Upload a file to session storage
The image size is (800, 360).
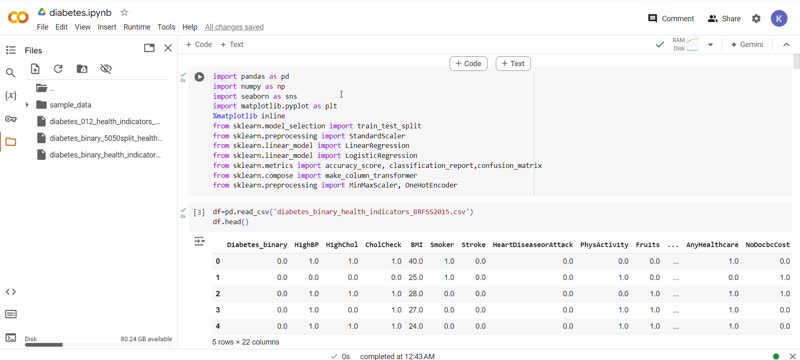coord(35,69)
